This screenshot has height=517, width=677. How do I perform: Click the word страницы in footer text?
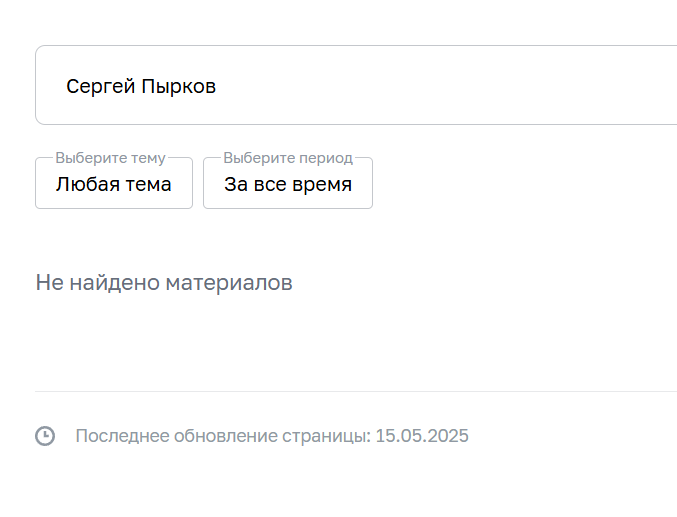click(325, 436)
